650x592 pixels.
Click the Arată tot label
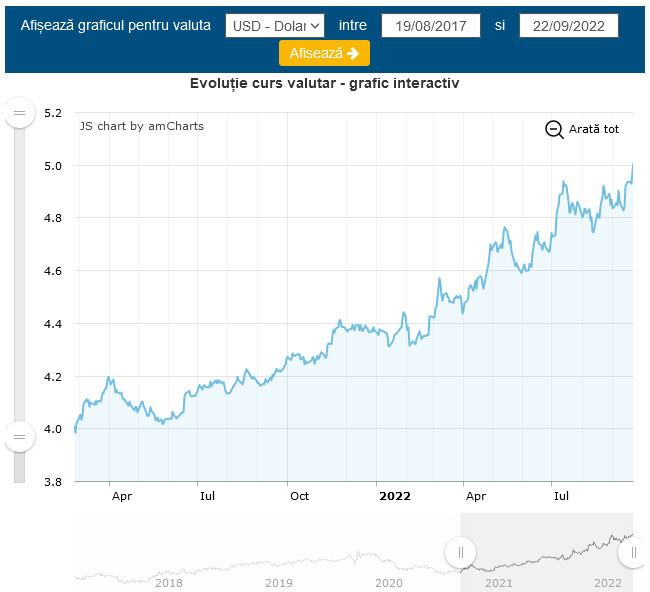tap(593, 129)
